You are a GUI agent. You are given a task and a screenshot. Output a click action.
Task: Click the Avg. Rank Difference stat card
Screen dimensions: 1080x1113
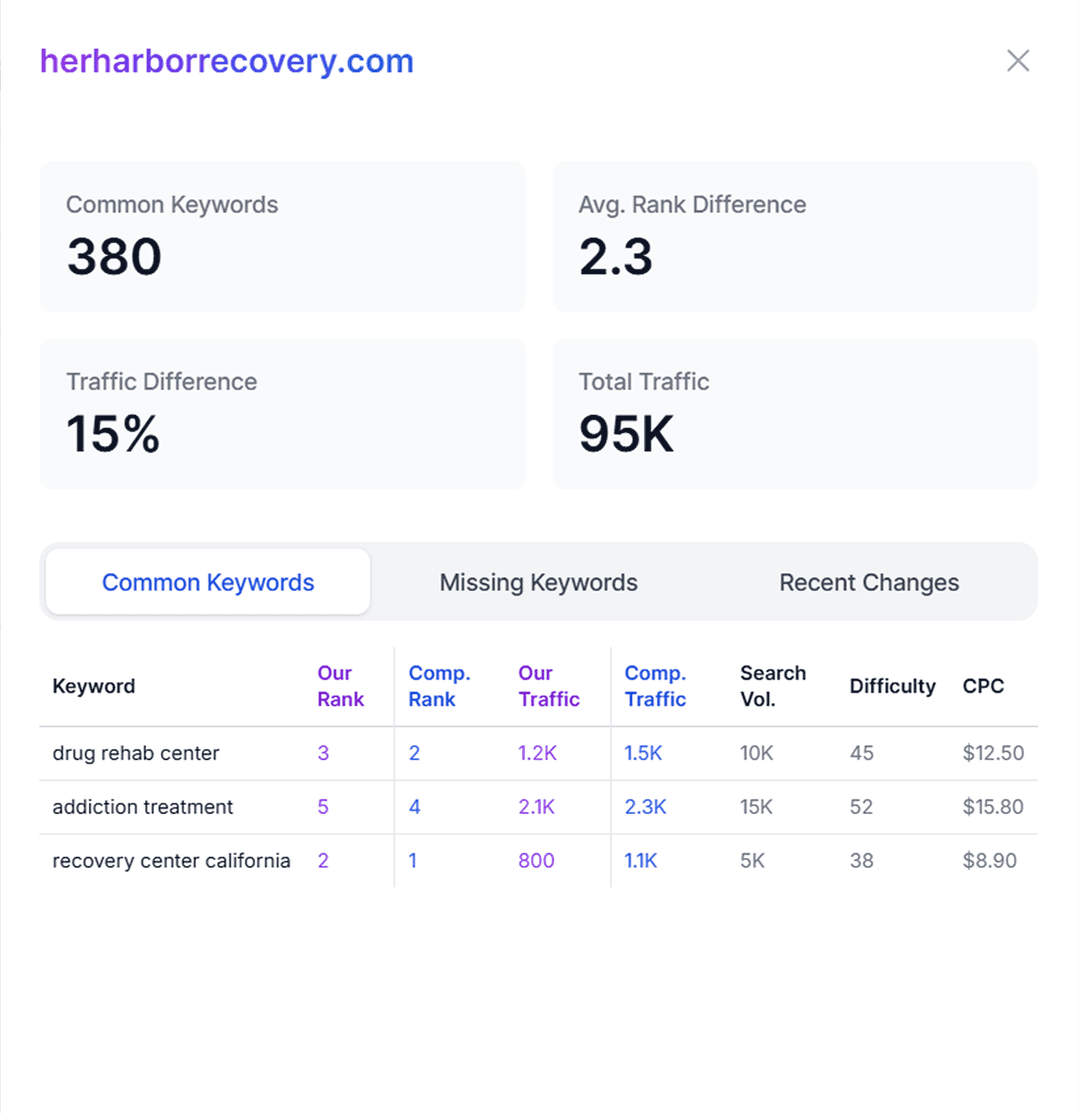point(795,237)
